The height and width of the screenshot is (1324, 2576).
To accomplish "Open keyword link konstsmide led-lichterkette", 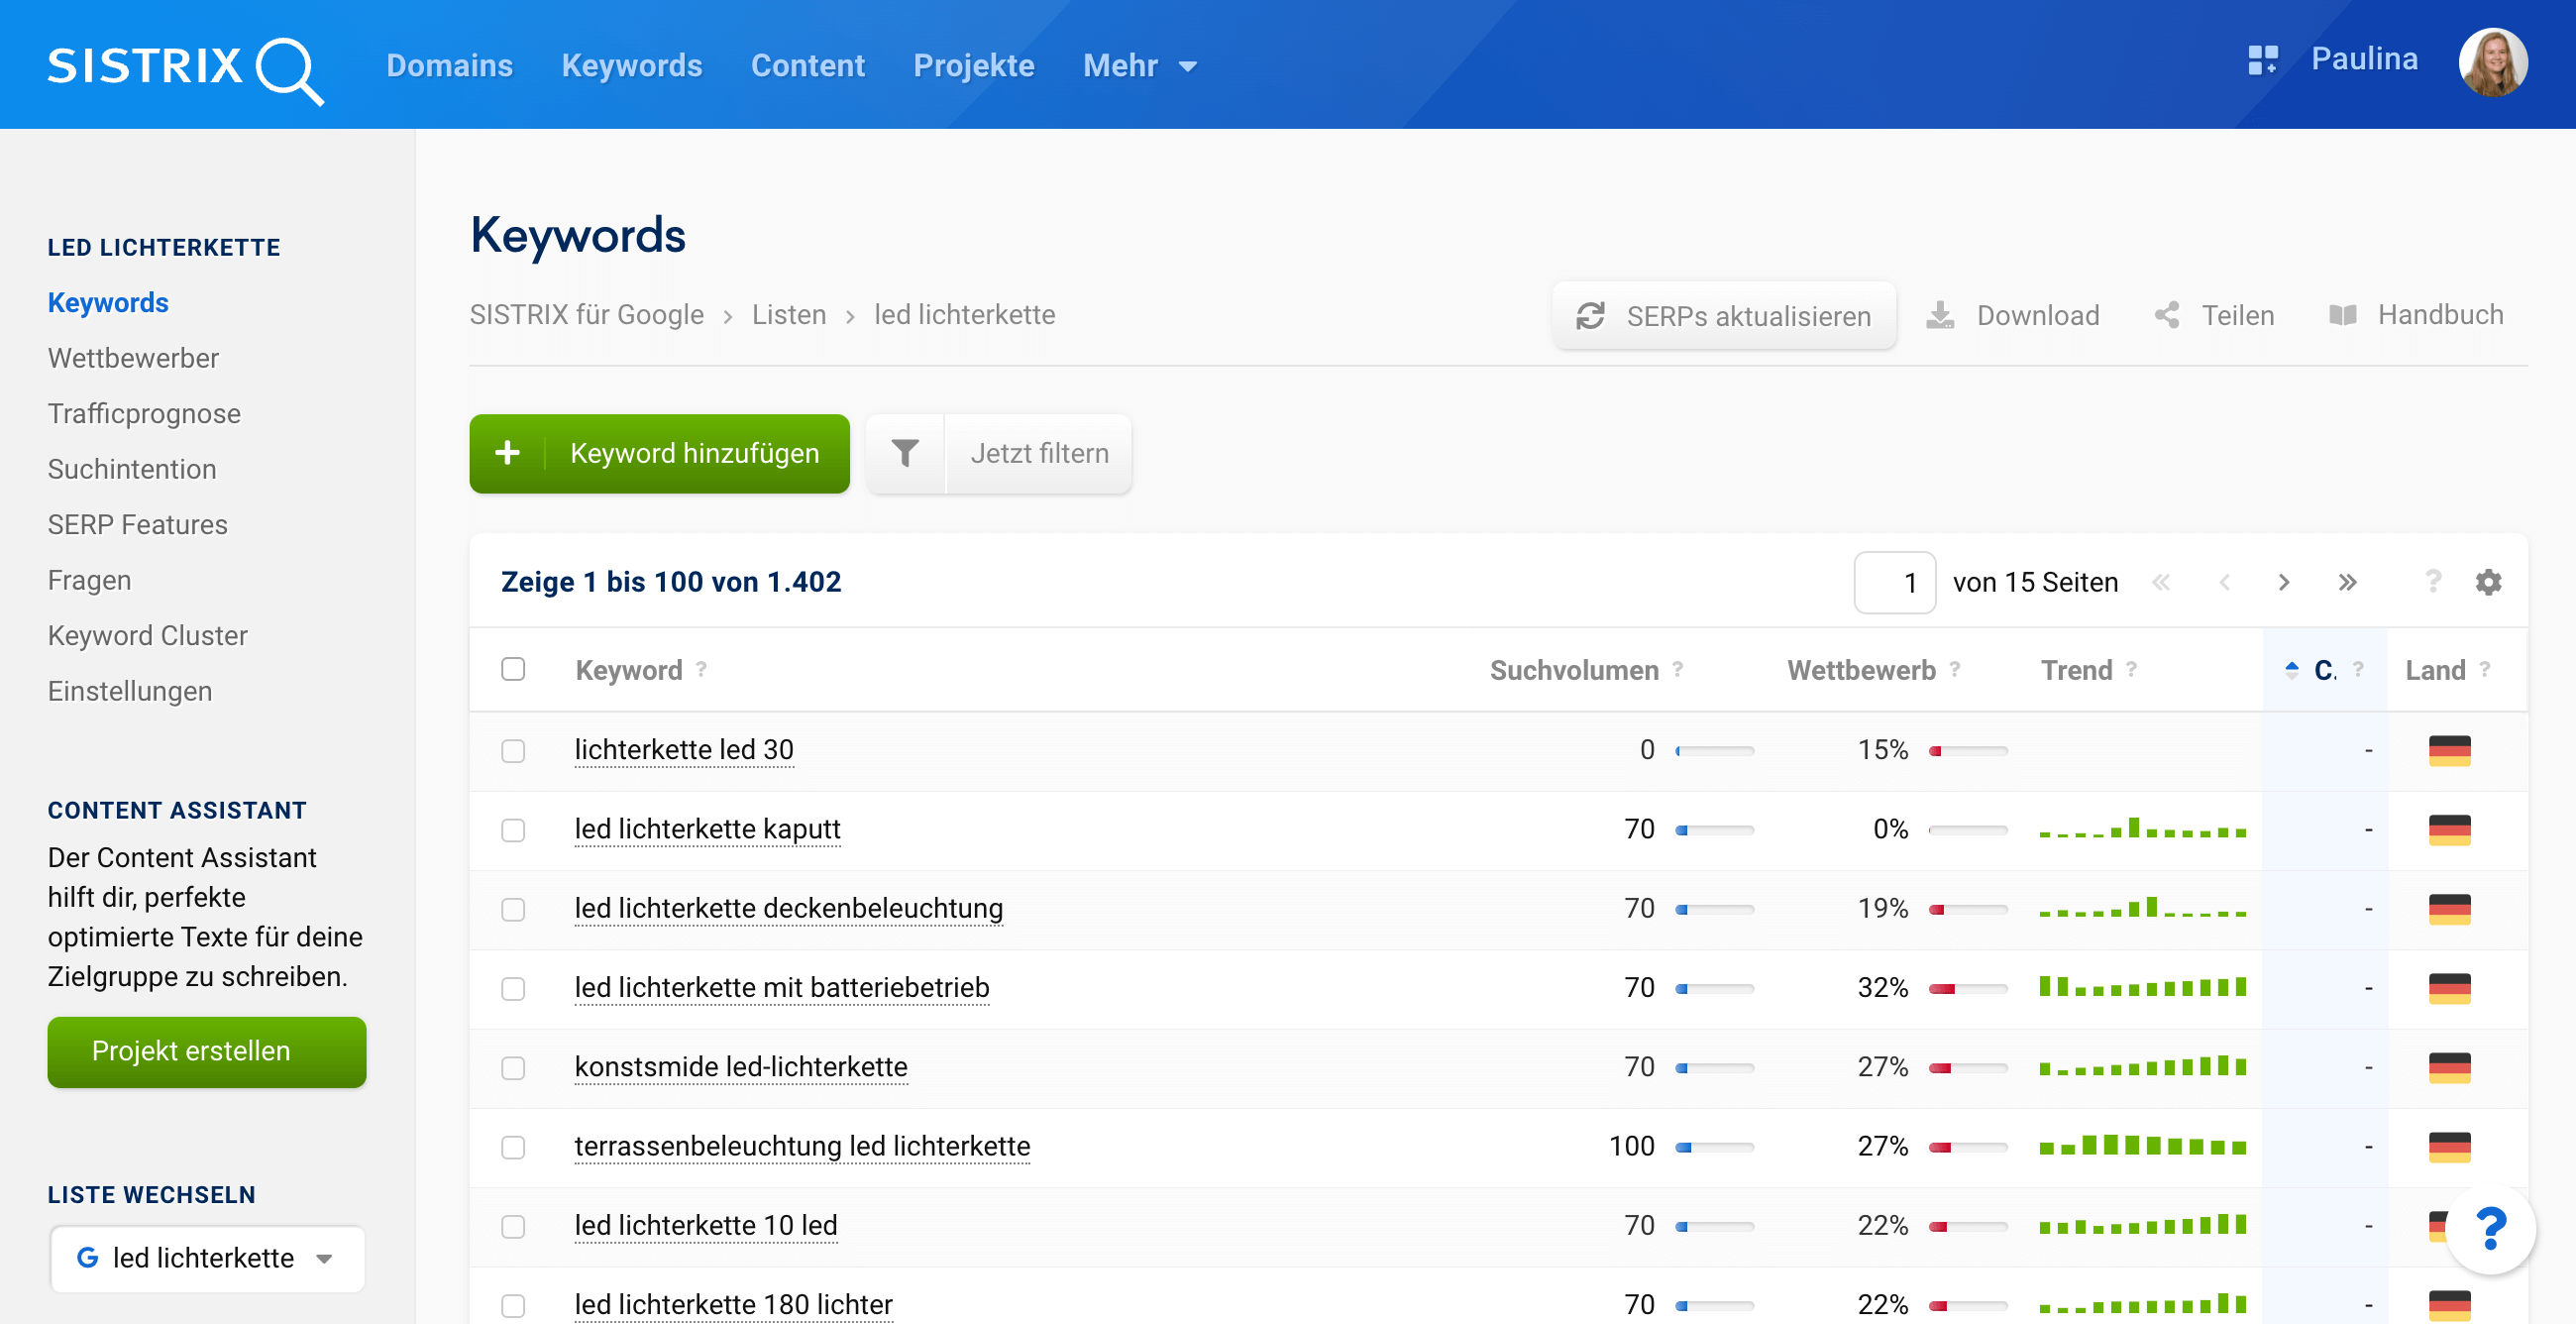I will [741, 1067].
